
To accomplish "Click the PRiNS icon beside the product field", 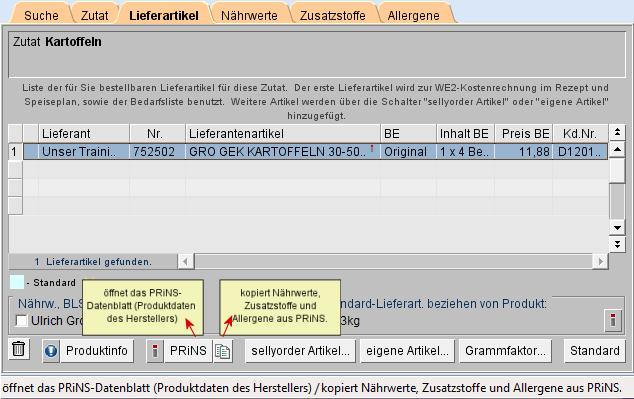I will point(613,321).
